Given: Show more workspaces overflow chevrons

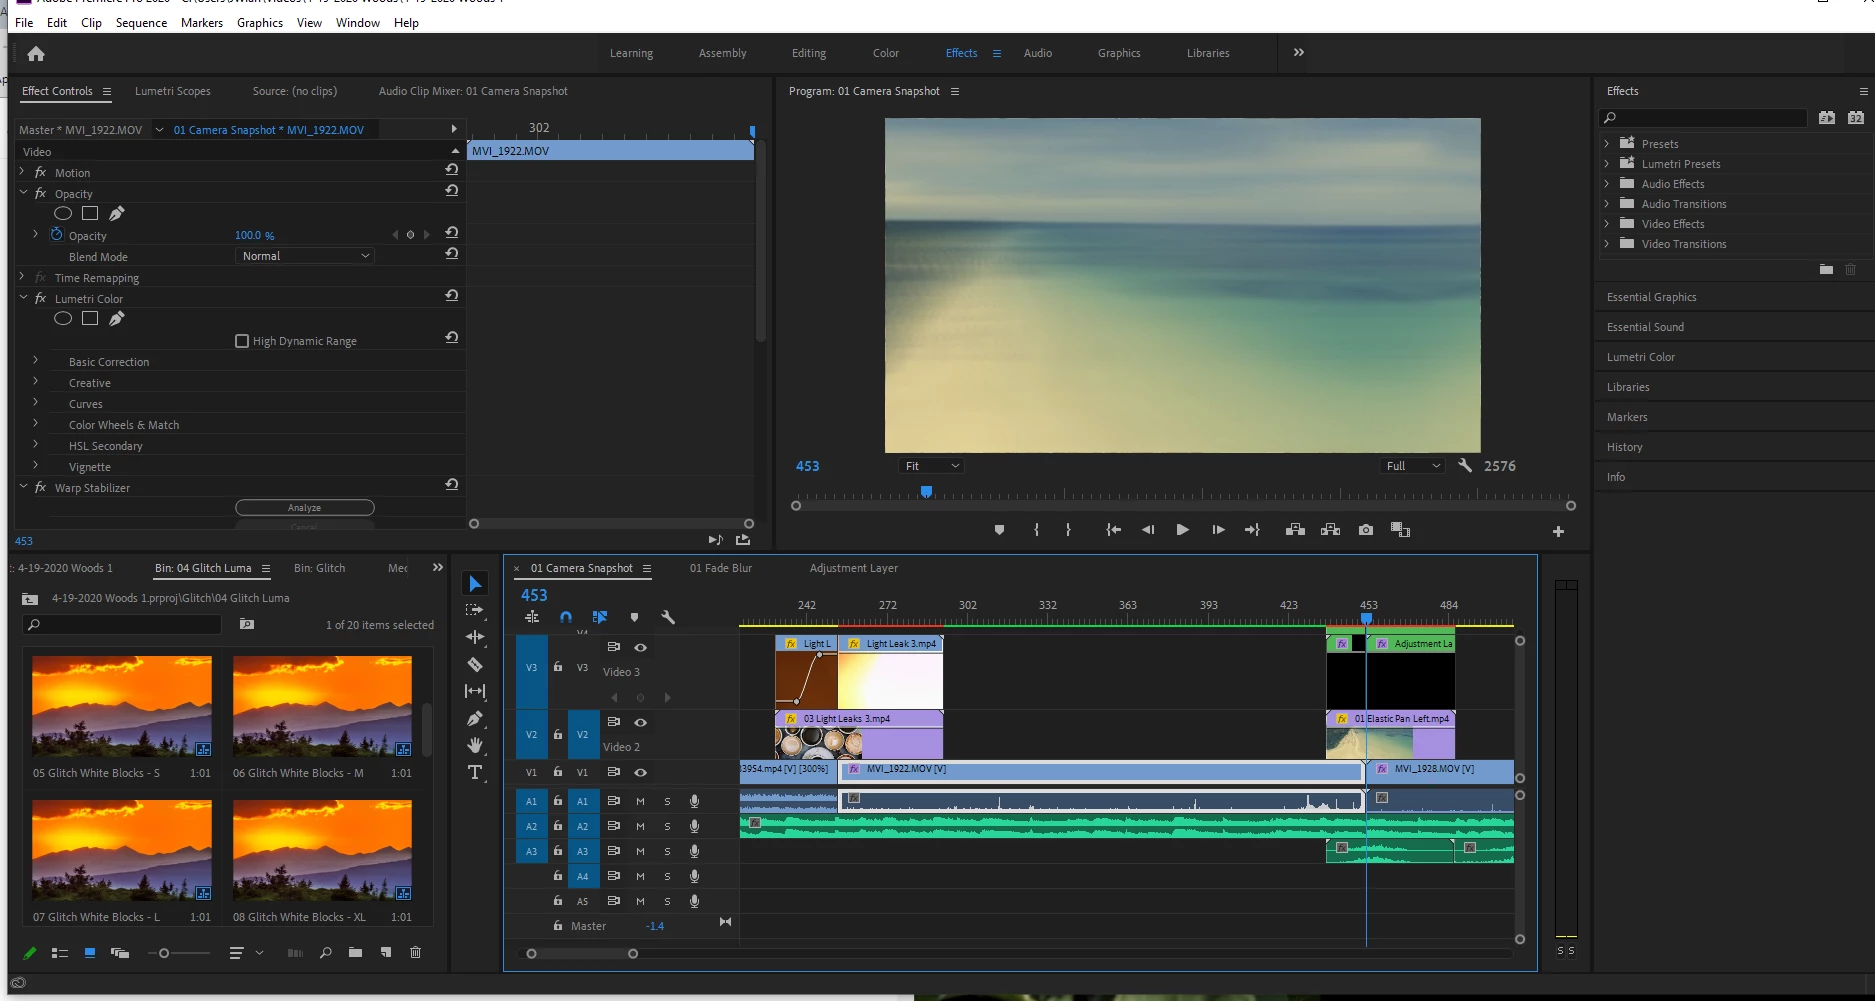Looking at the screenshot, I should (1298, 52).
